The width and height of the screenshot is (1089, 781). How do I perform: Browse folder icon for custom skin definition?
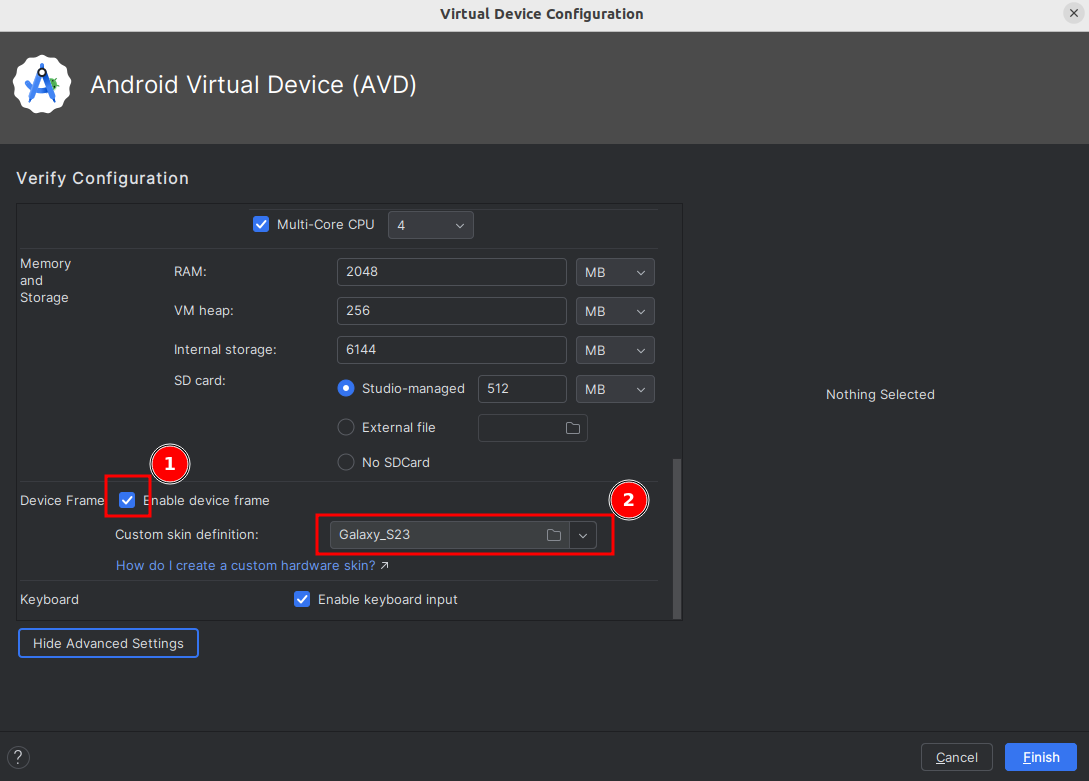(x=554, y=535)
